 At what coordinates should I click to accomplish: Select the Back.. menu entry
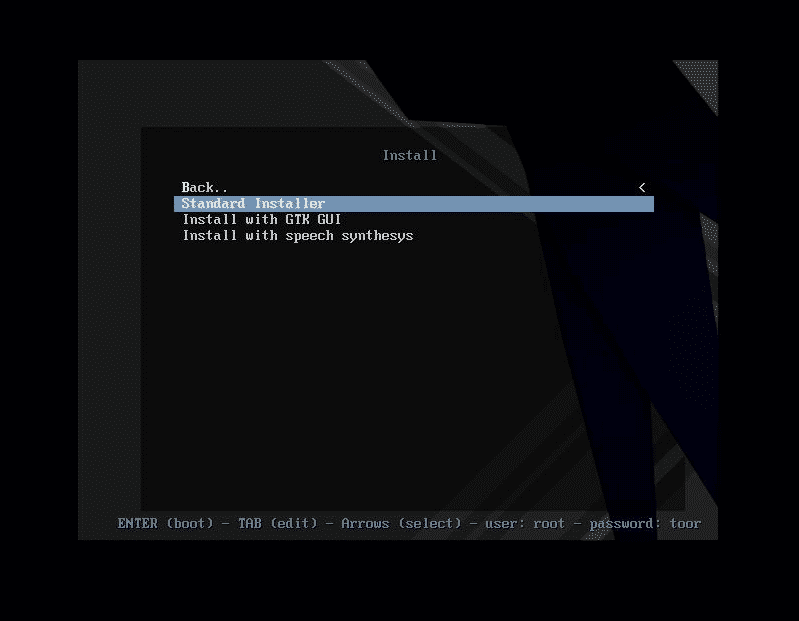click(205, 187)
